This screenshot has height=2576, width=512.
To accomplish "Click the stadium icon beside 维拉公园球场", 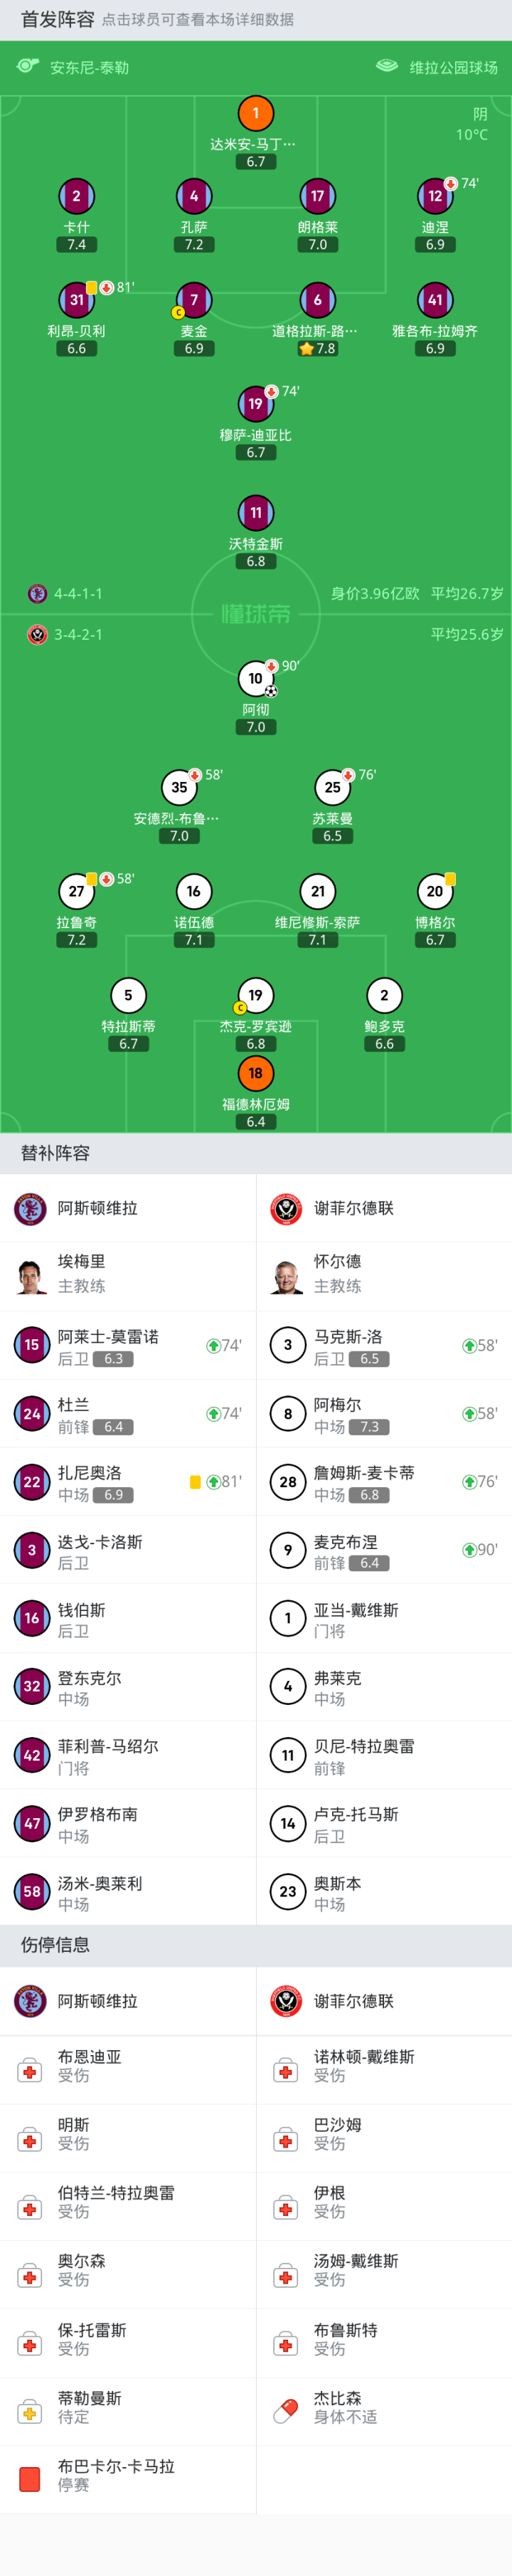I will click(x=387, y=66).
